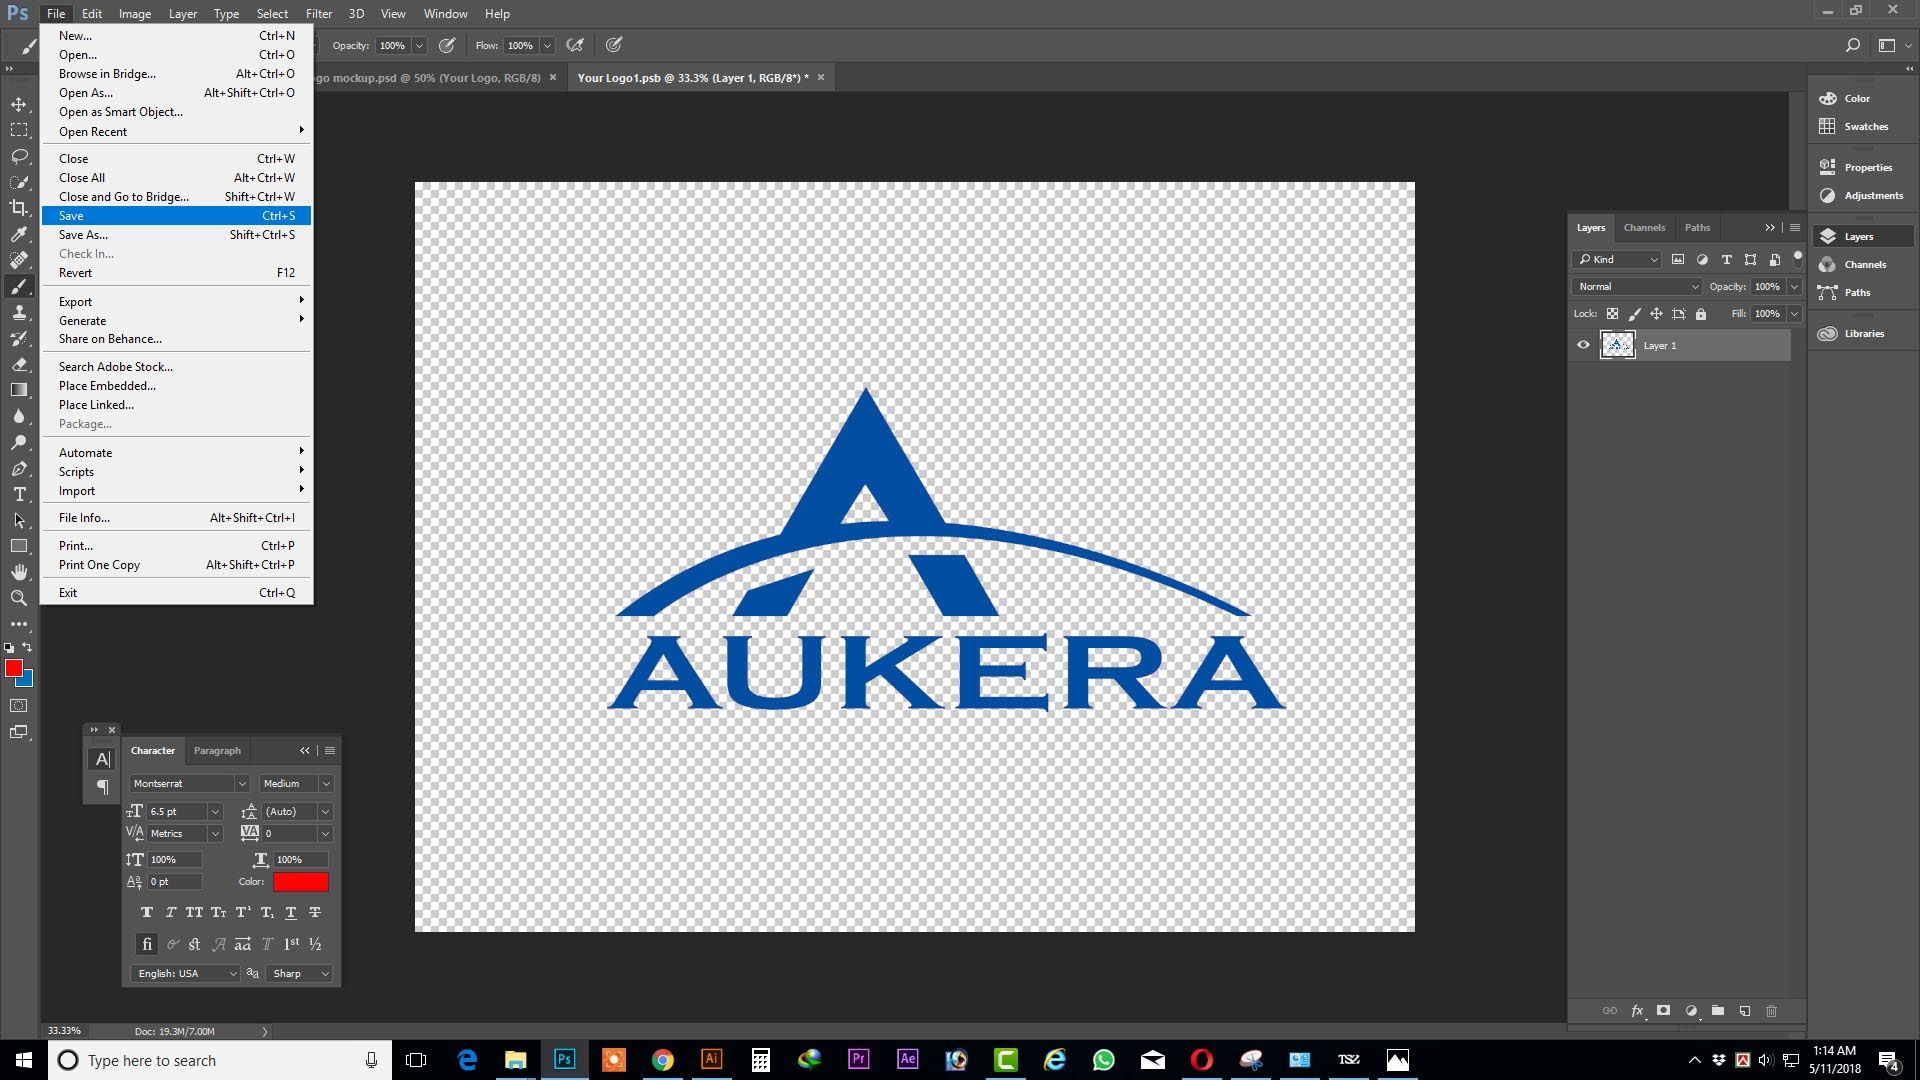The width and height of the screenshot is (1920, 1080).
Task: Switch to the Paragraph tab
Action: (217, 751)
